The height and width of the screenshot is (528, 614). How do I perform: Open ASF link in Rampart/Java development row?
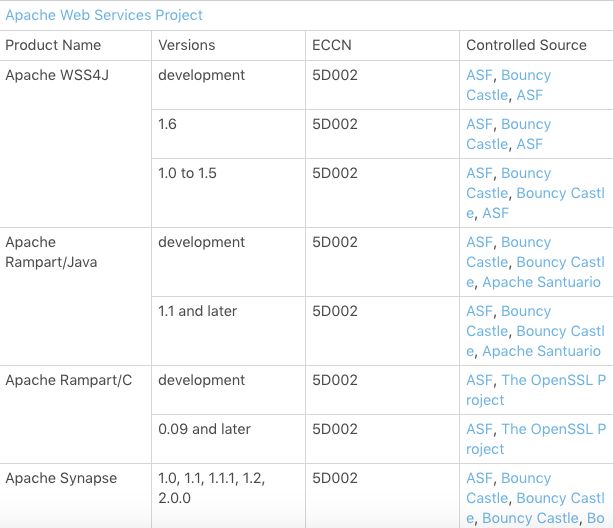click(479, 242)
